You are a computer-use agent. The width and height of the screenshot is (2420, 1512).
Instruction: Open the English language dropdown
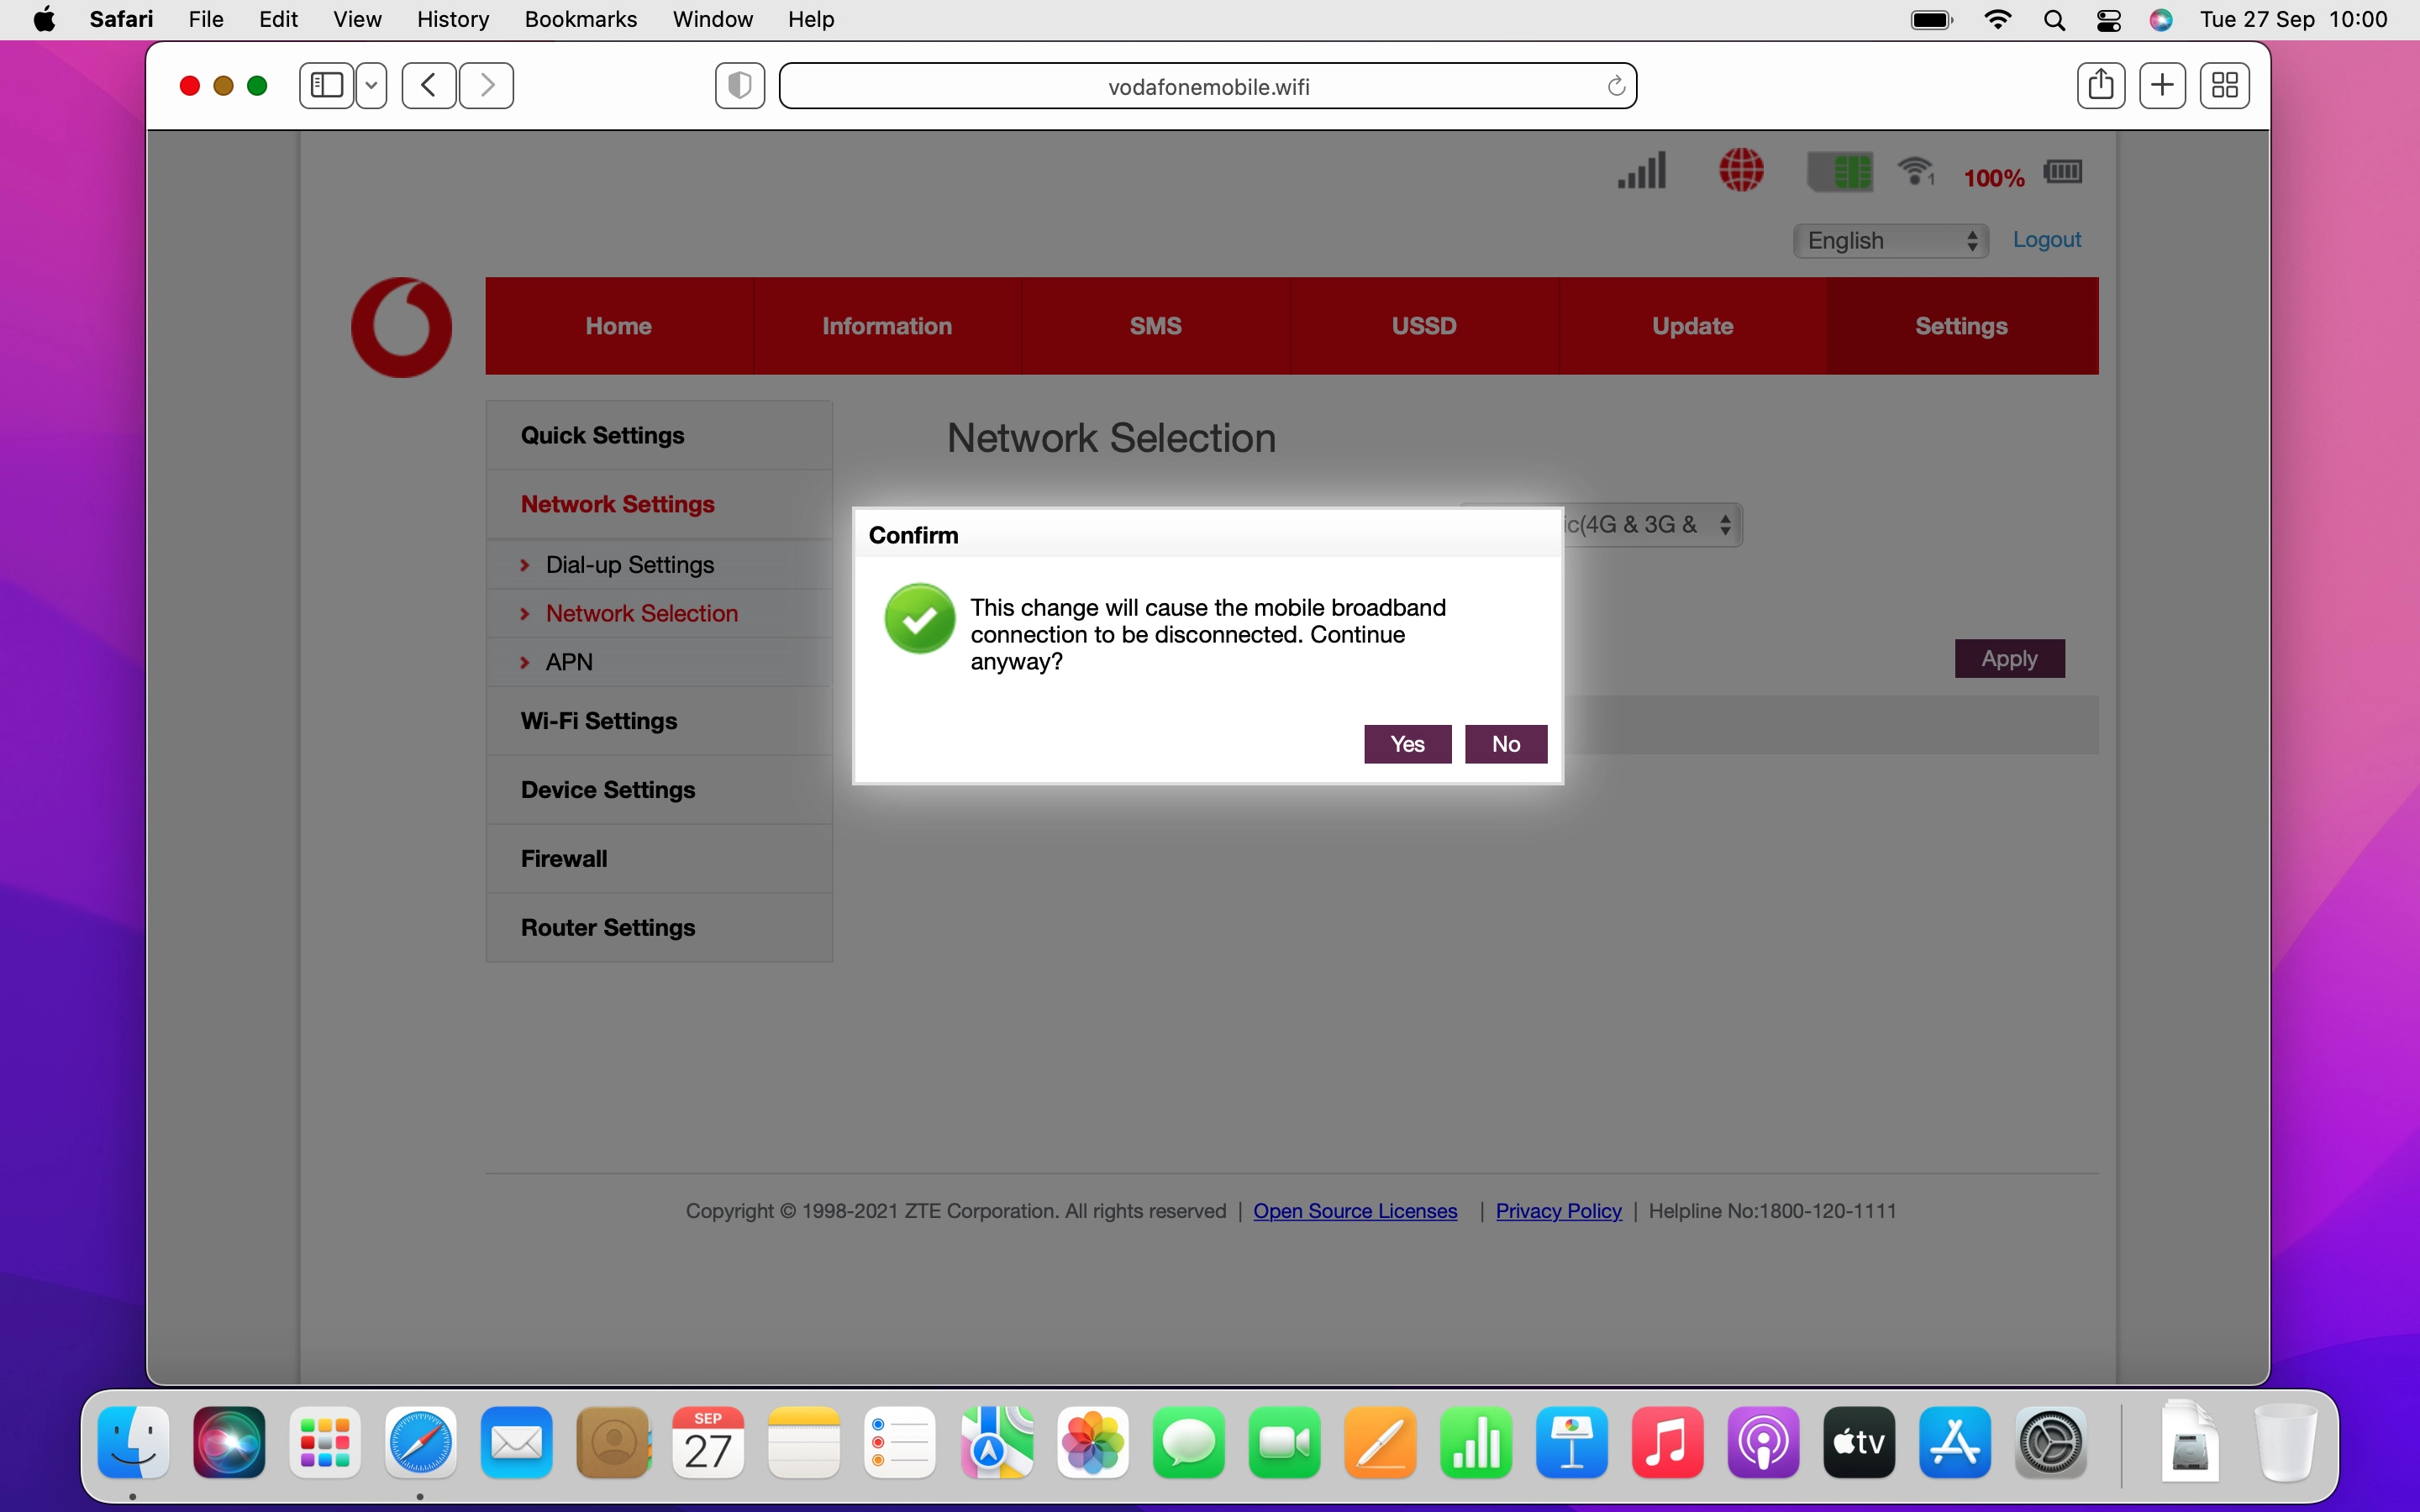point(1890,241)
